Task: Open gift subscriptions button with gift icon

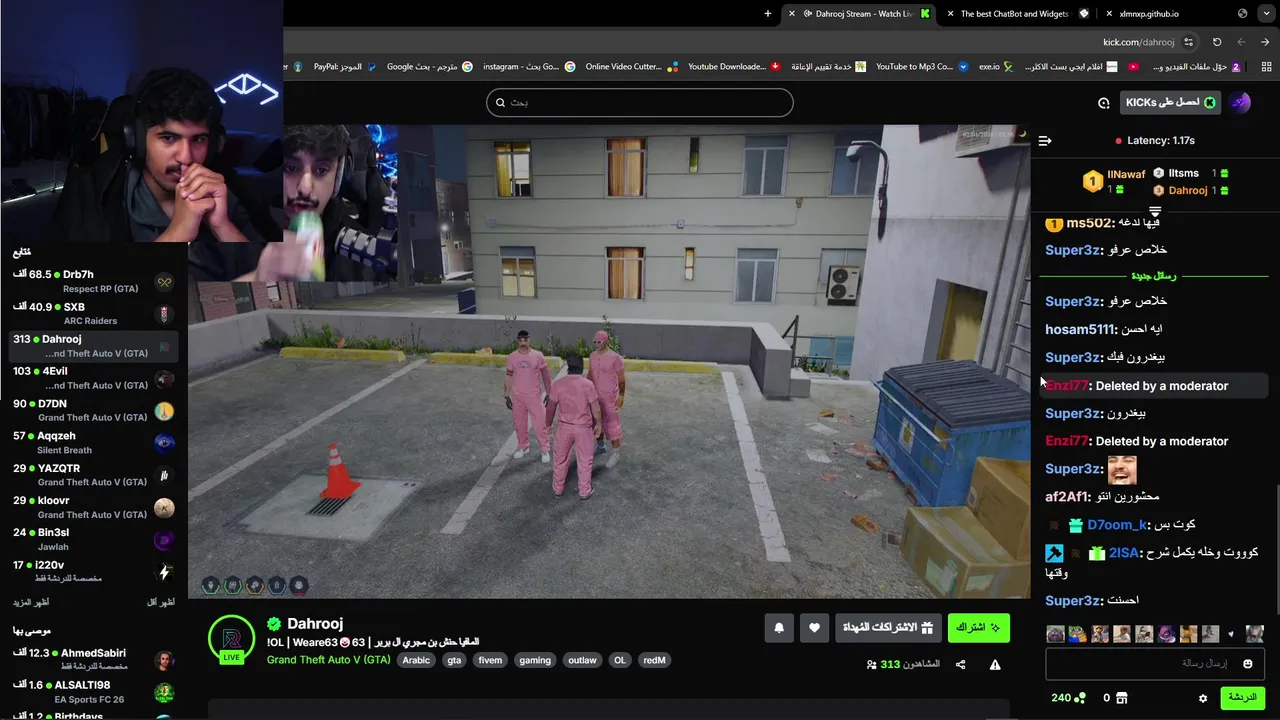Action: click(x=889, y=628)
